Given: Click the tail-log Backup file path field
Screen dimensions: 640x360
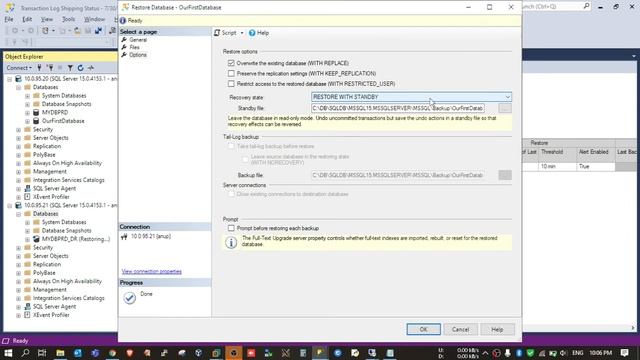Looking at the screenshot, I should coord(398,175).
